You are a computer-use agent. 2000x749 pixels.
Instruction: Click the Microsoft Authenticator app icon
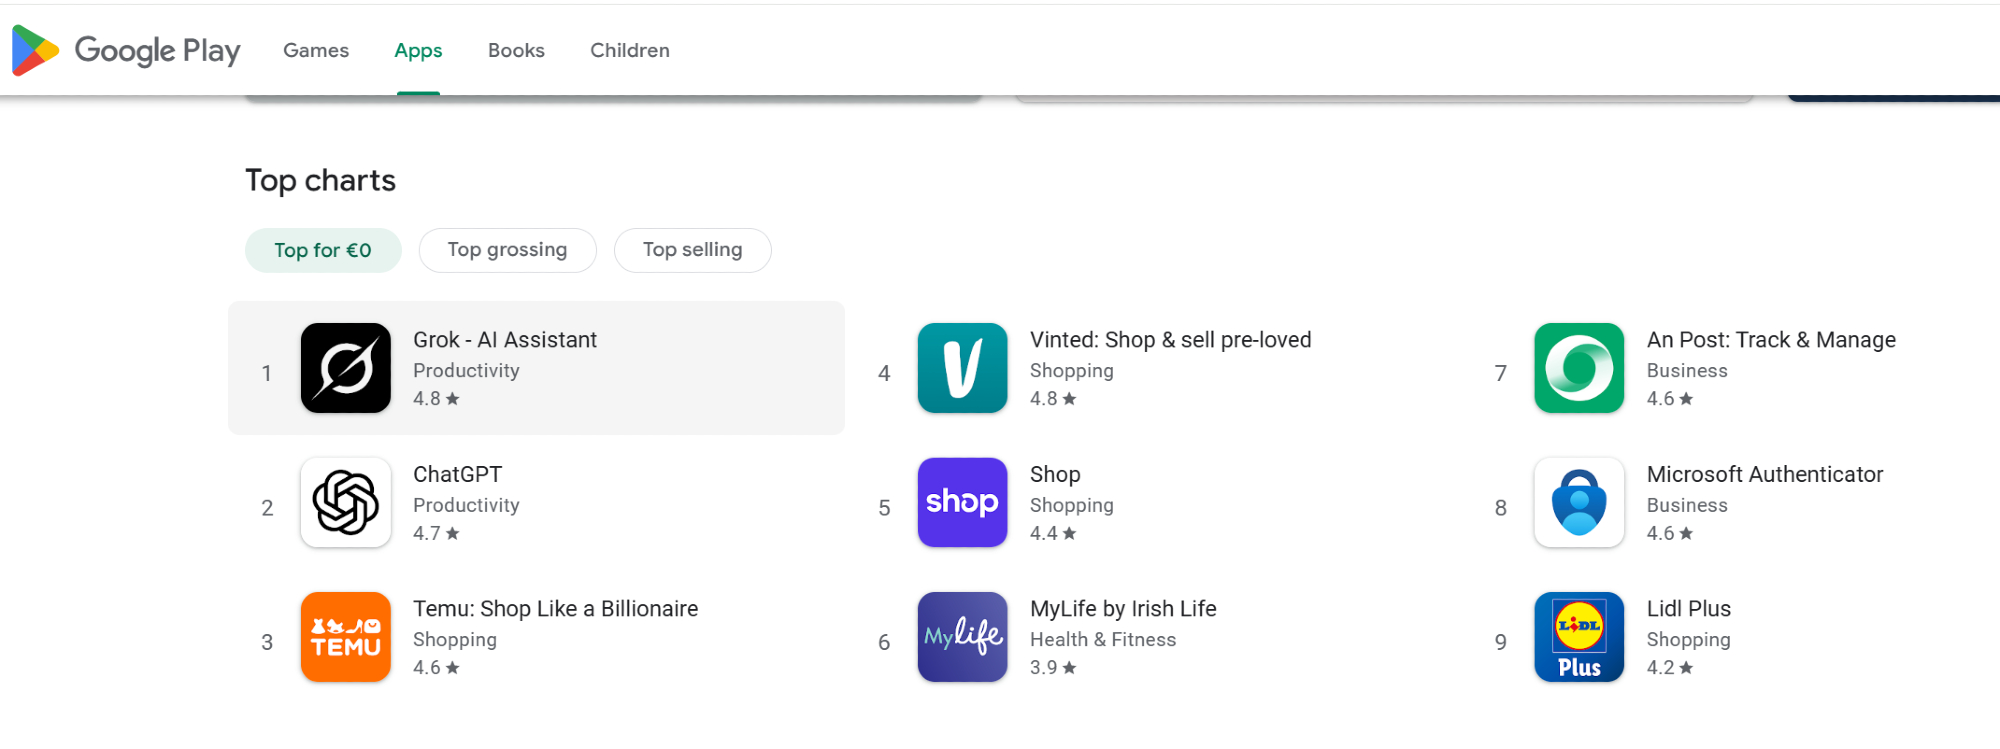tap(1579, 502)
